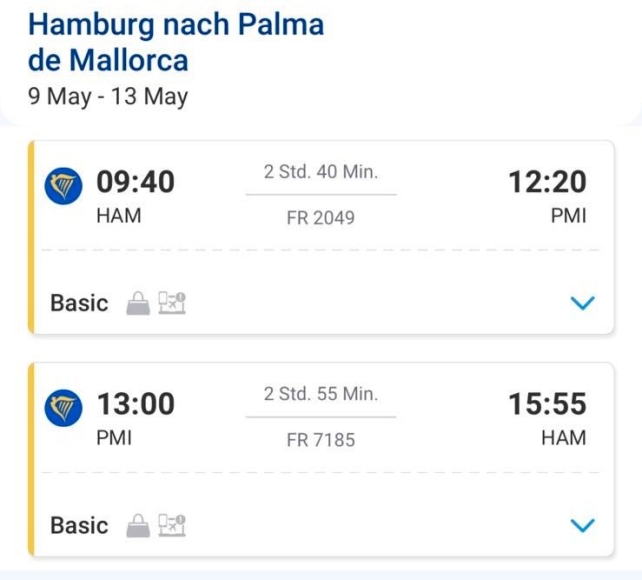Image resolution: width=642 pixels, height=580 pixels.
Task: Select flight number FR 2049
Action: (320, 217)
